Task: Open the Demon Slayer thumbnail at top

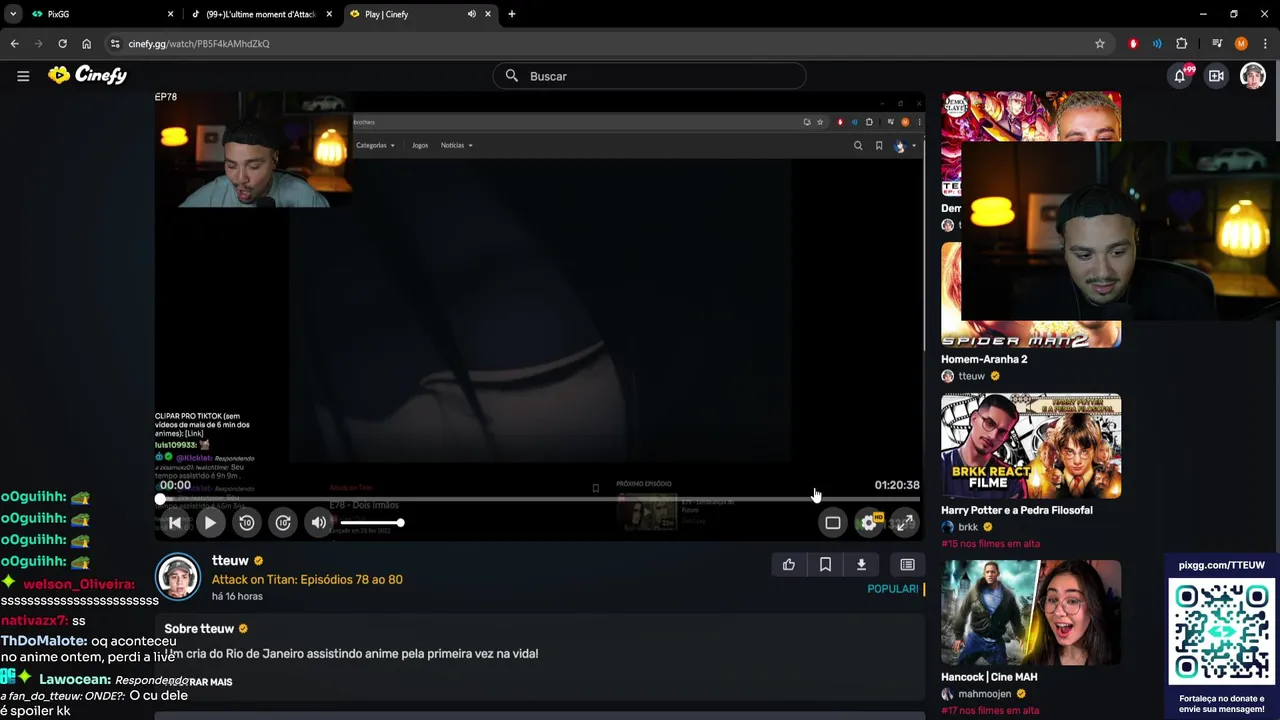Action: coord(1031,145)
